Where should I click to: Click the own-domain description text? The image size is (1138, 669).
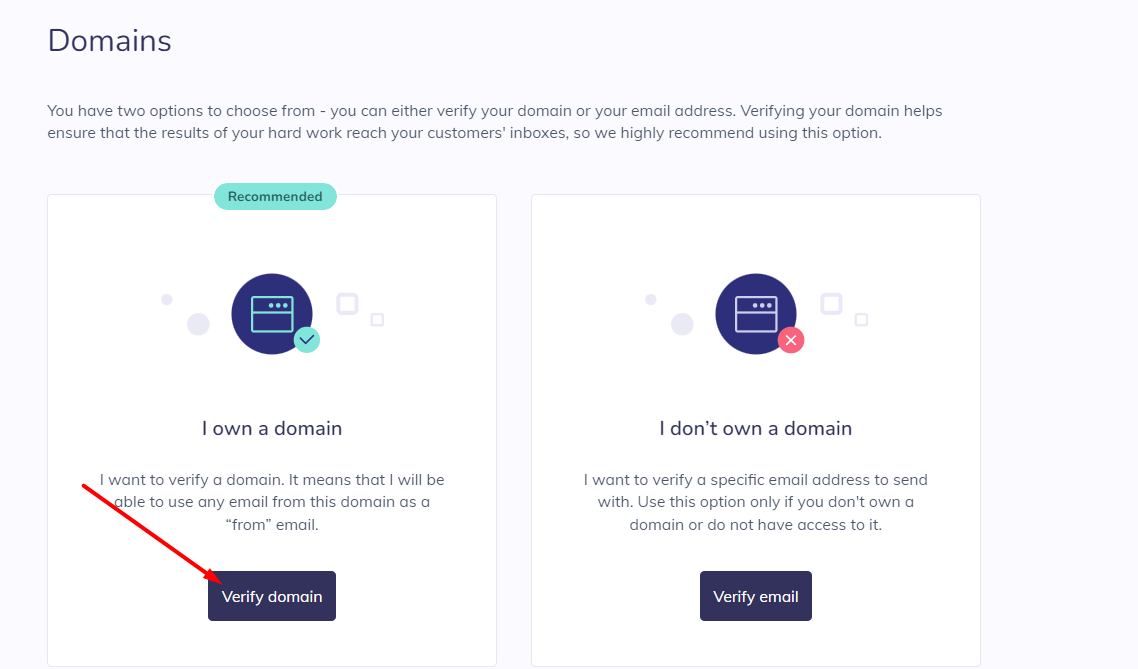272,502
